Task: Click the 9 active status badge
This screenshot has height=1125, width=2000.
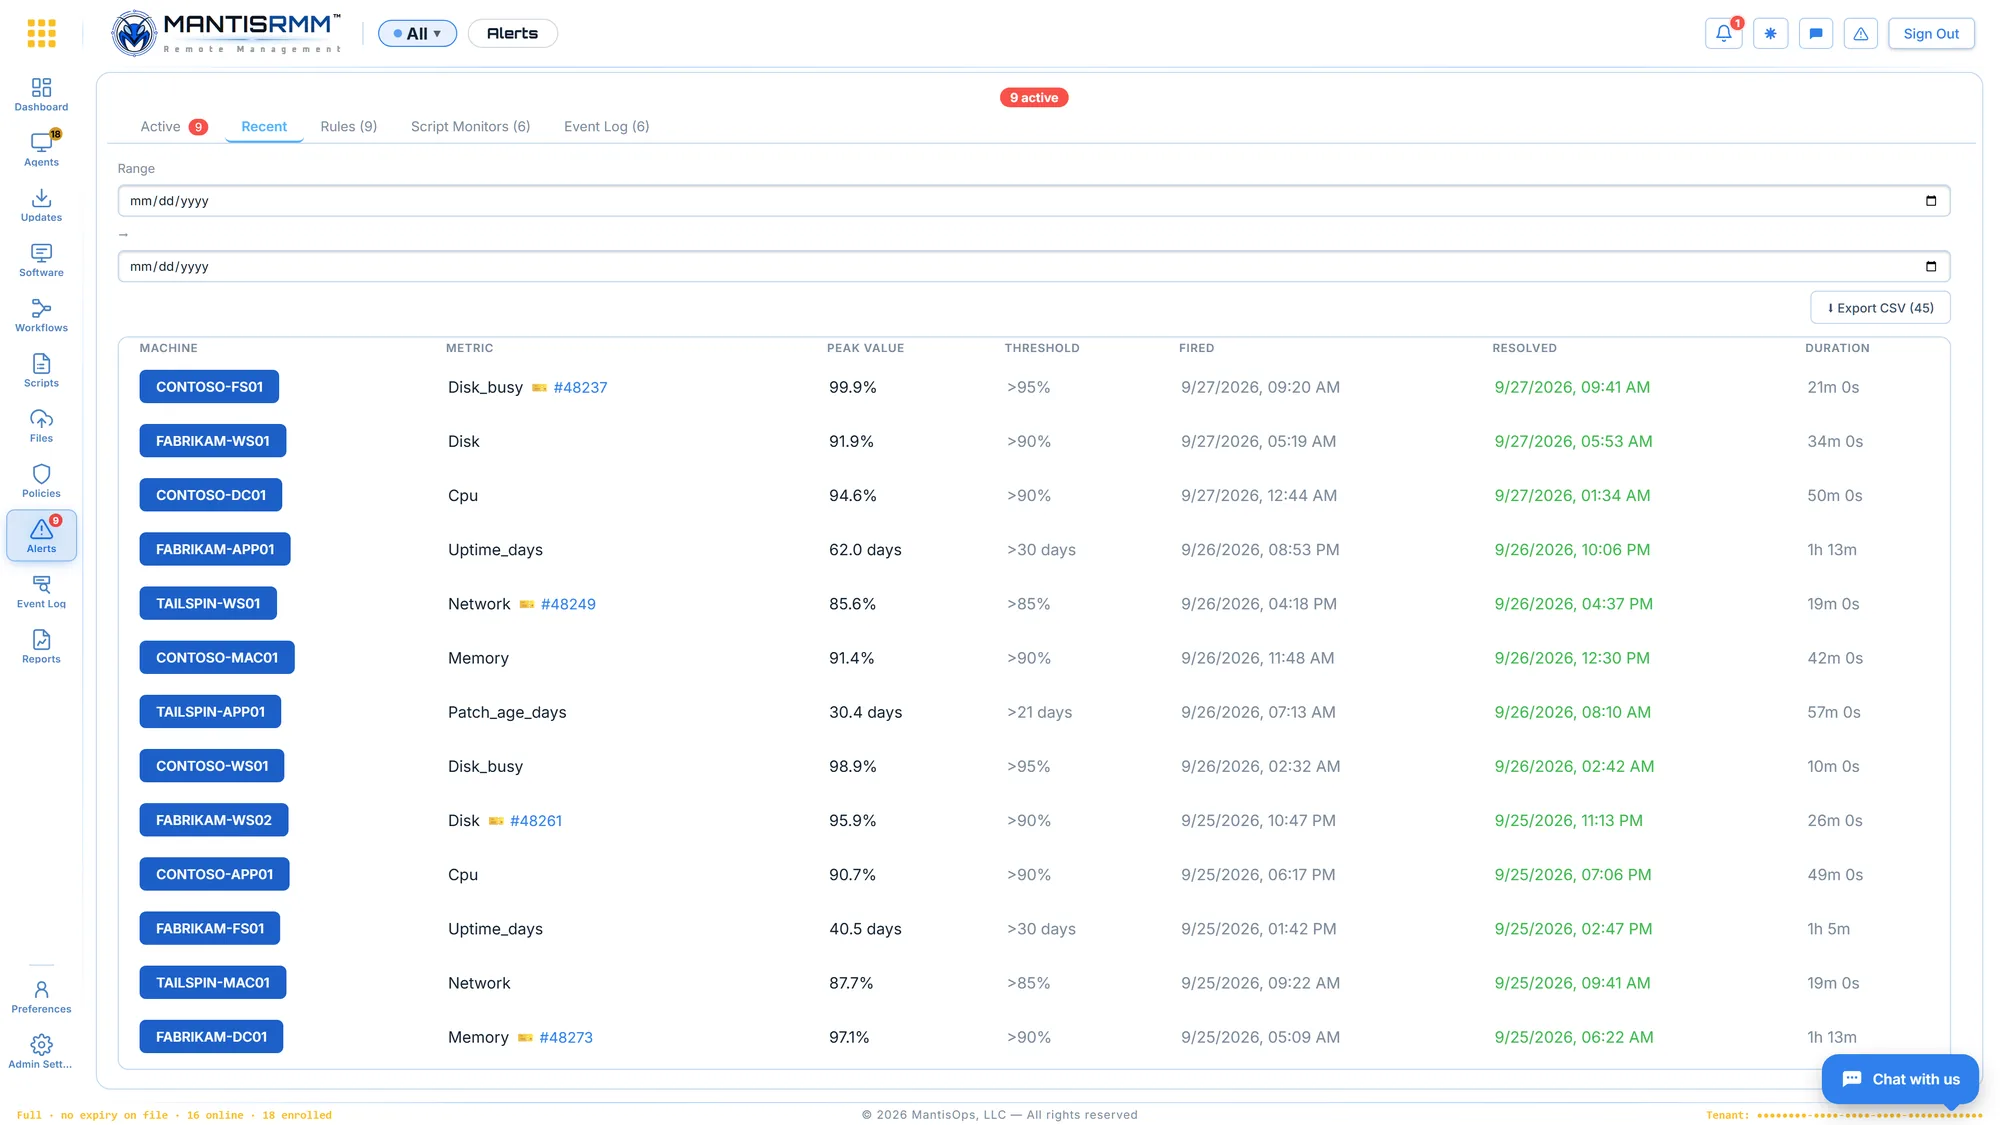Action: 1034,97
